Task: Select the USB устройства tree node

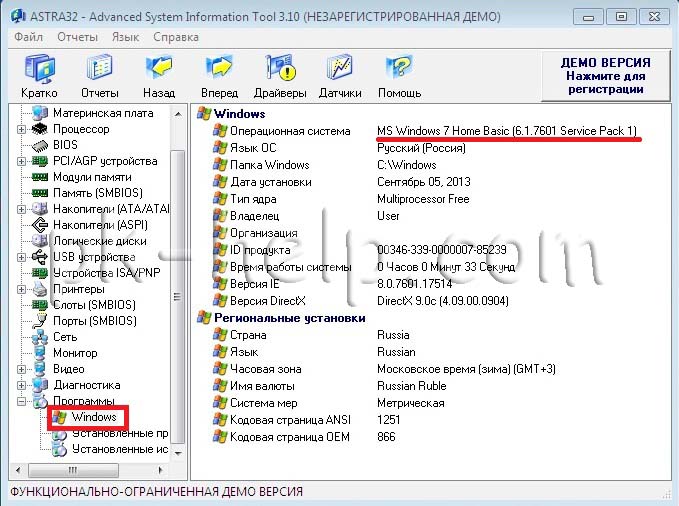Action: (x=94, y=257)
